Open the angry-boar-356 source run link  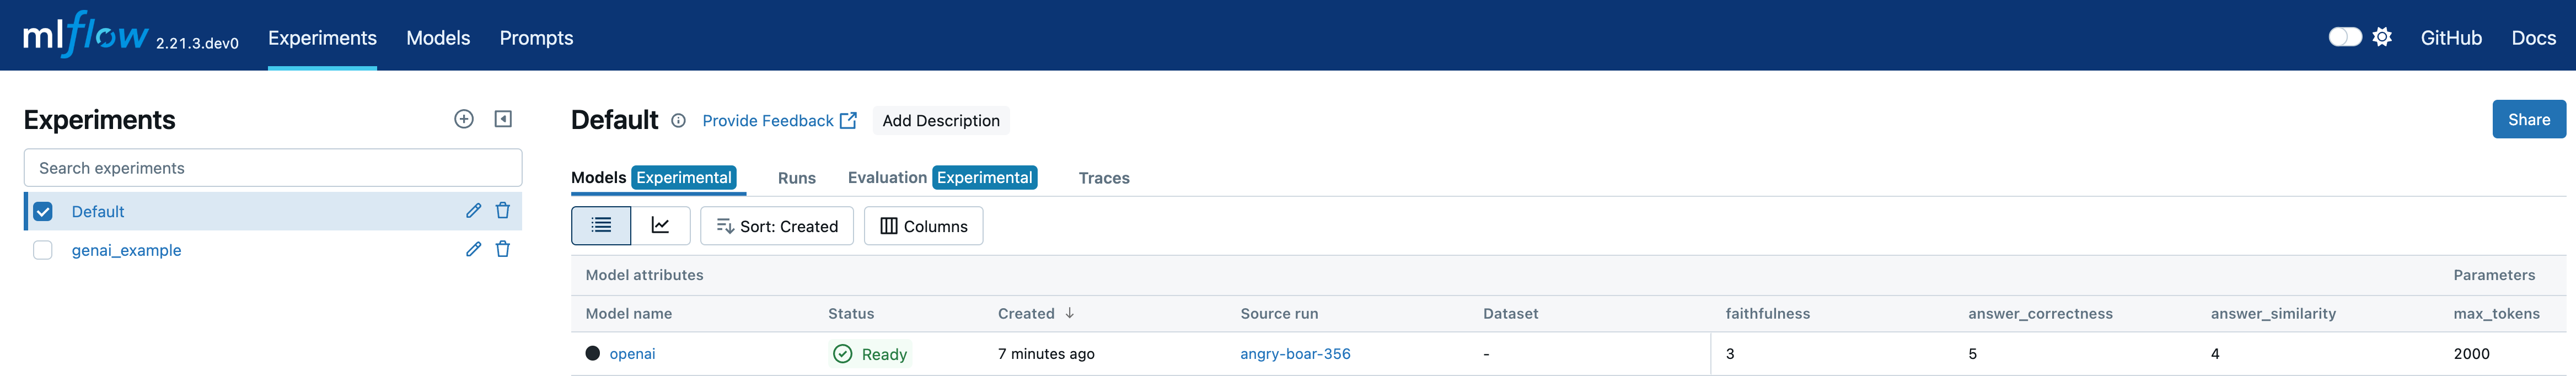tap(1295, 354)
